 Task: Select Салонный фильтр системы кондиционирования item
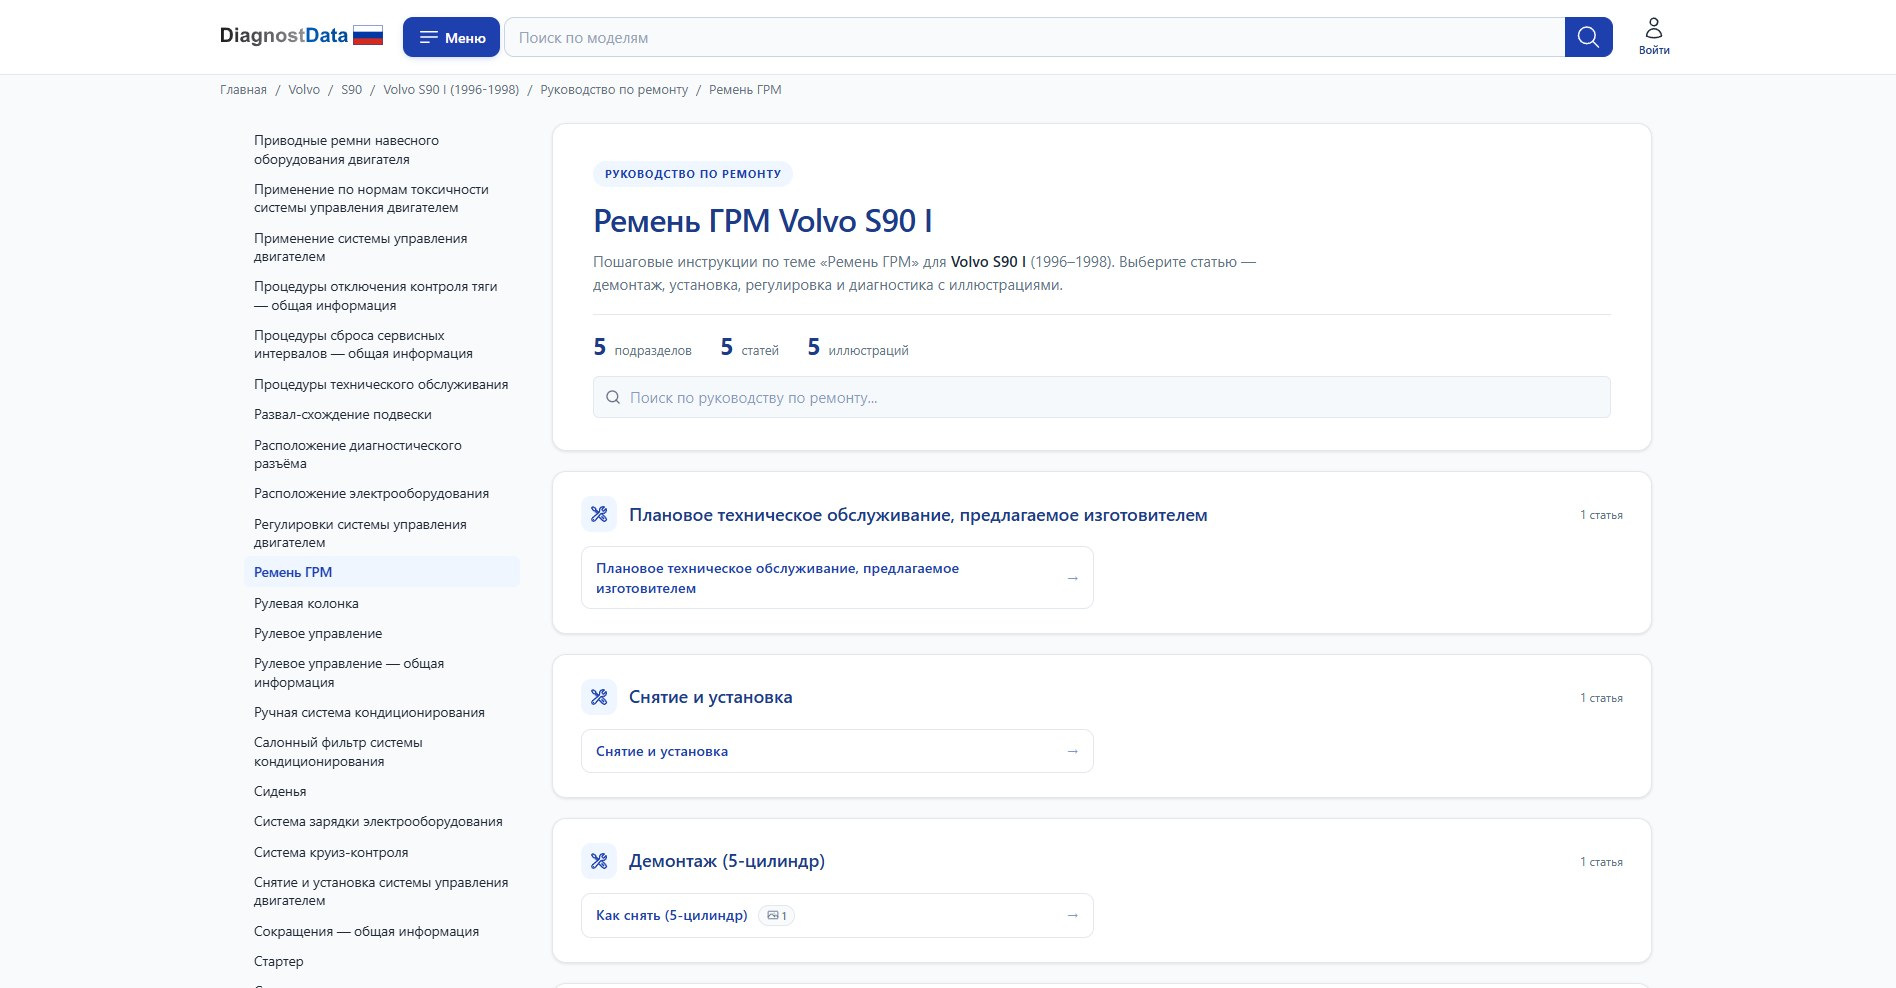pos(381,752)
